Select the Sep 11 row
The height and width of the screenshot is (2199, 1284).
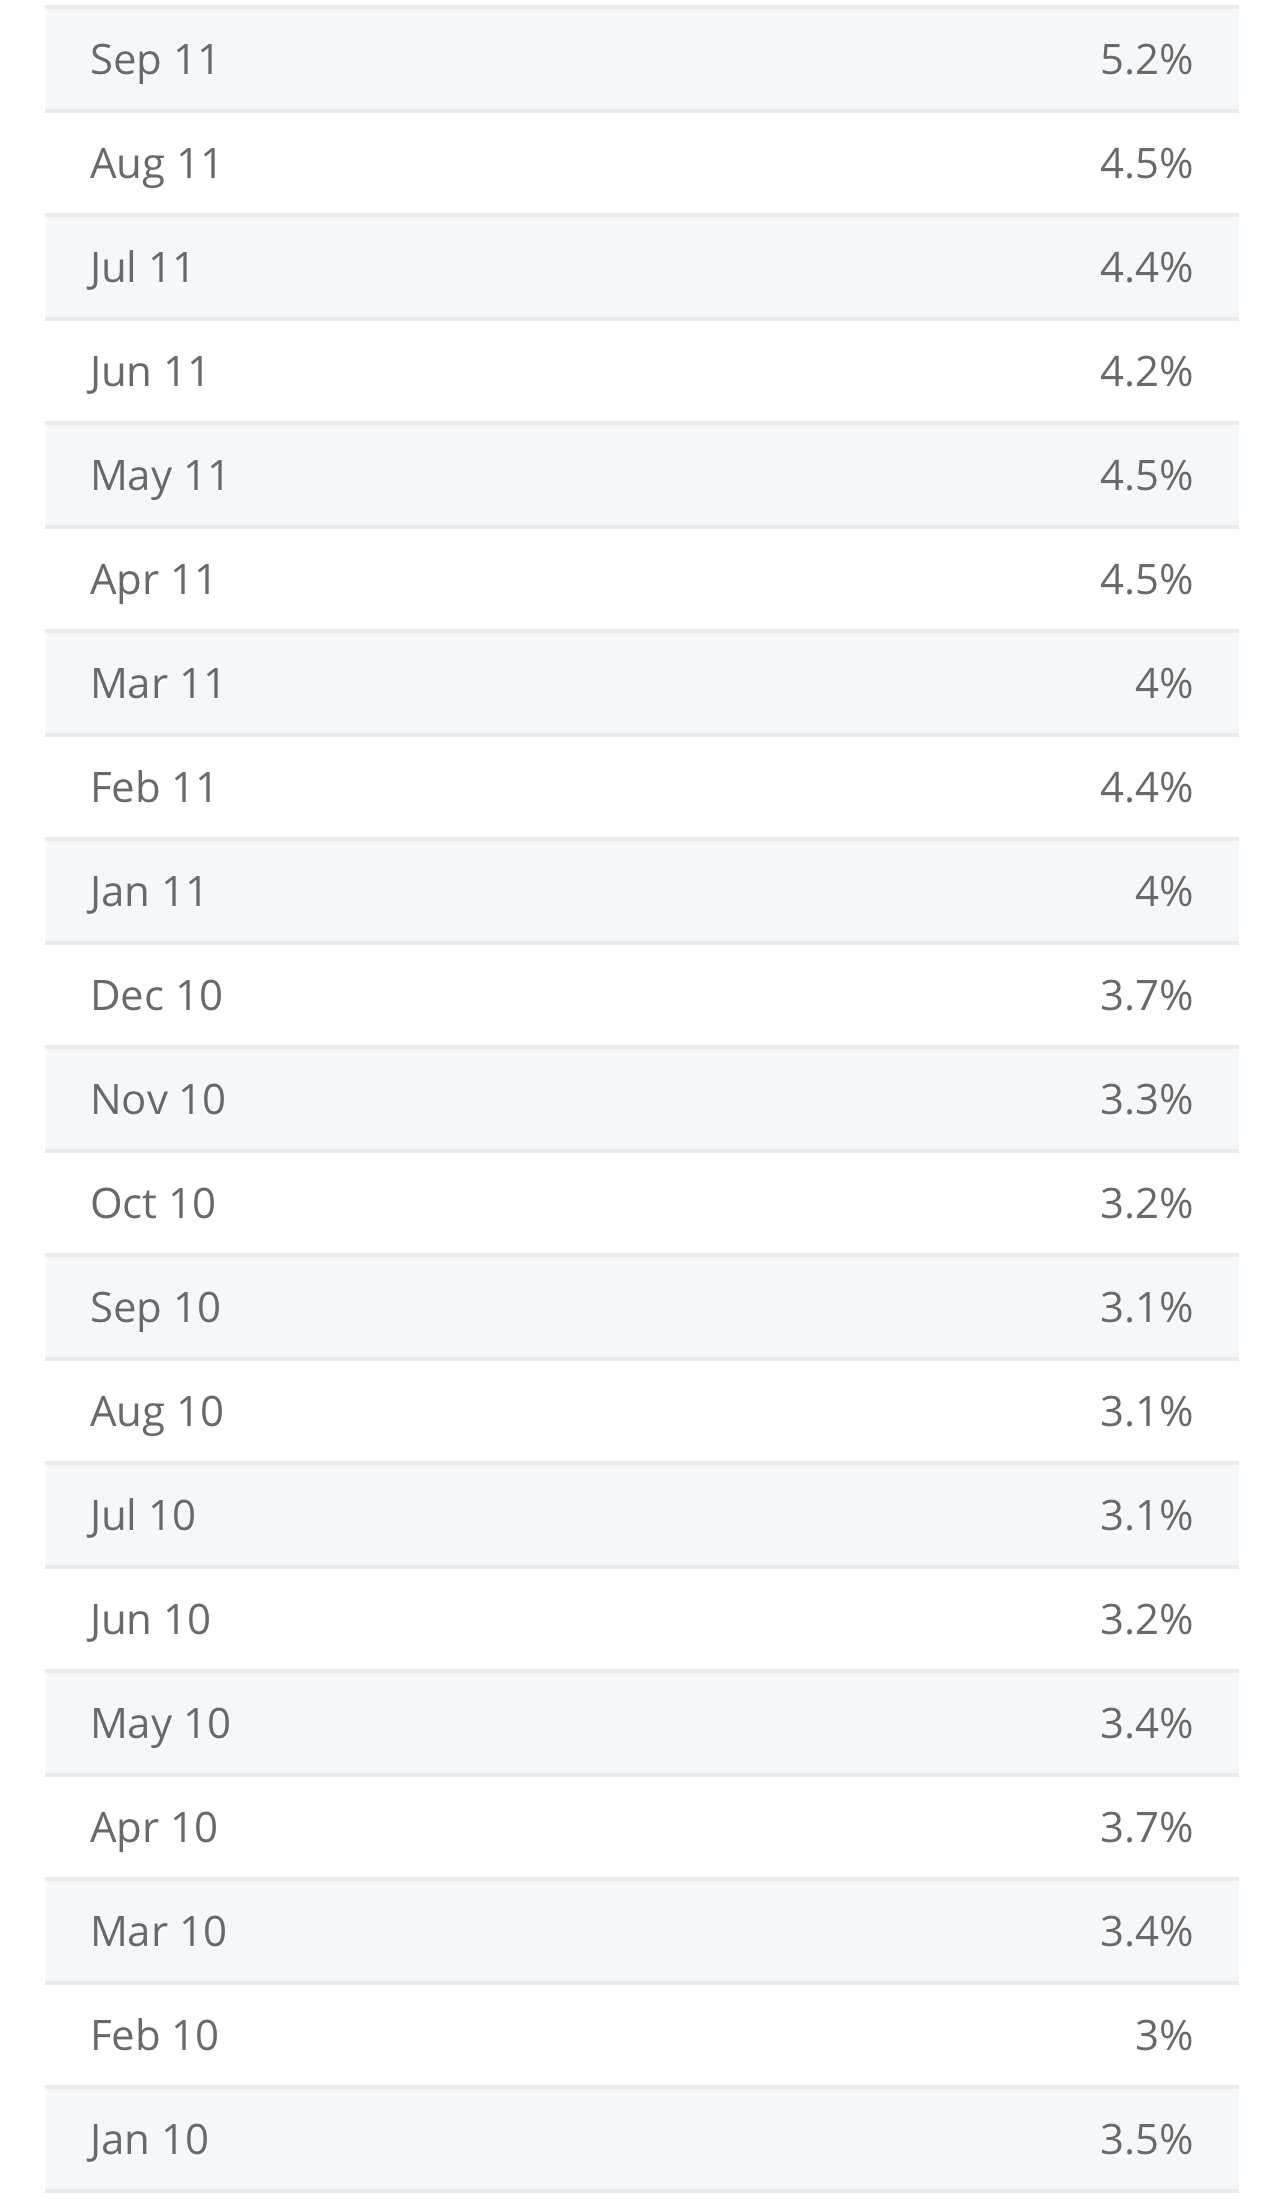[642, 59]
